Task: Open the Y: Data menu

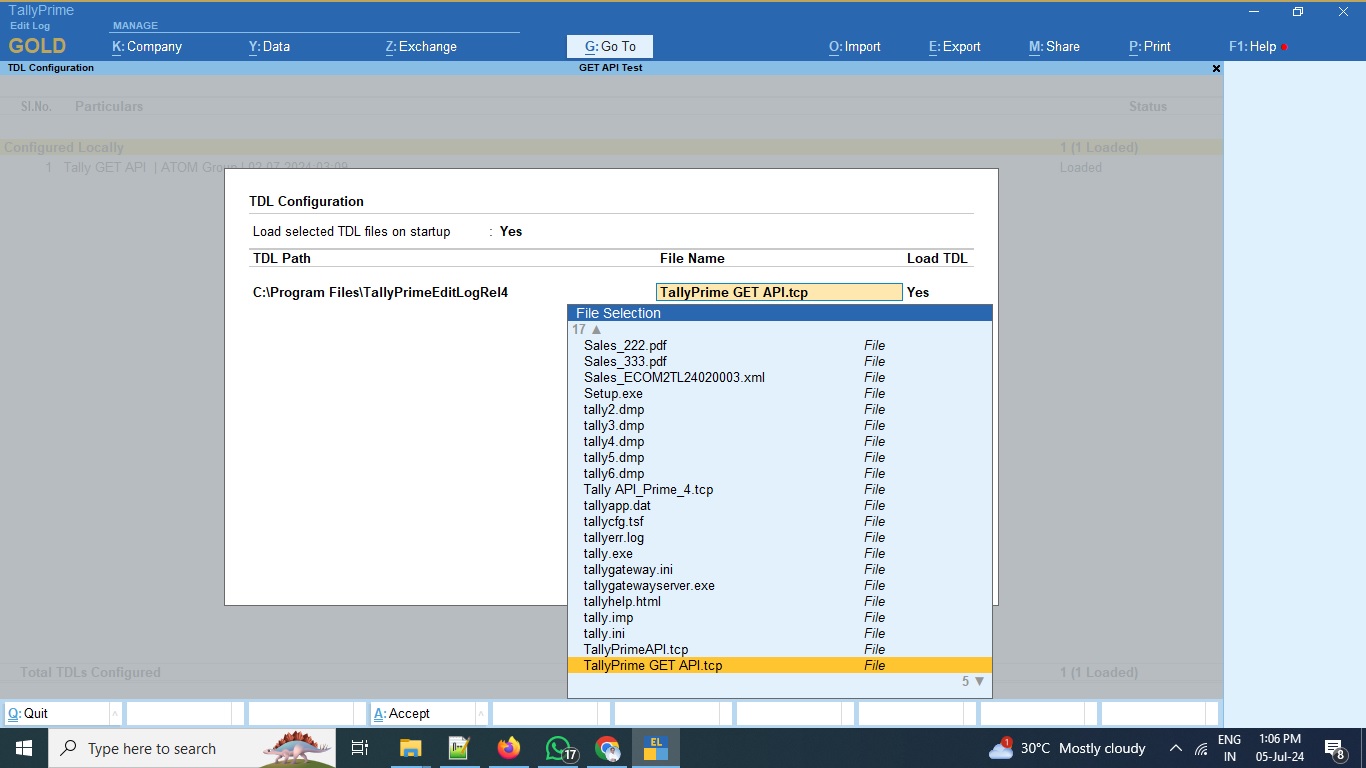Action: pos(269,46)
